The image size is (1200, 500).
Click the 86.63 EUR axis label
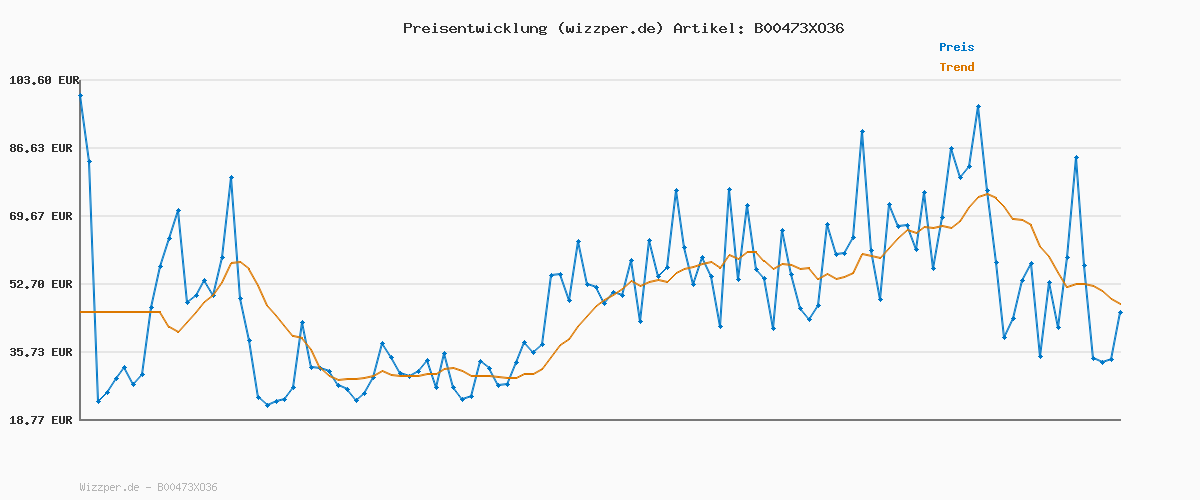click(x=43, y=148)
